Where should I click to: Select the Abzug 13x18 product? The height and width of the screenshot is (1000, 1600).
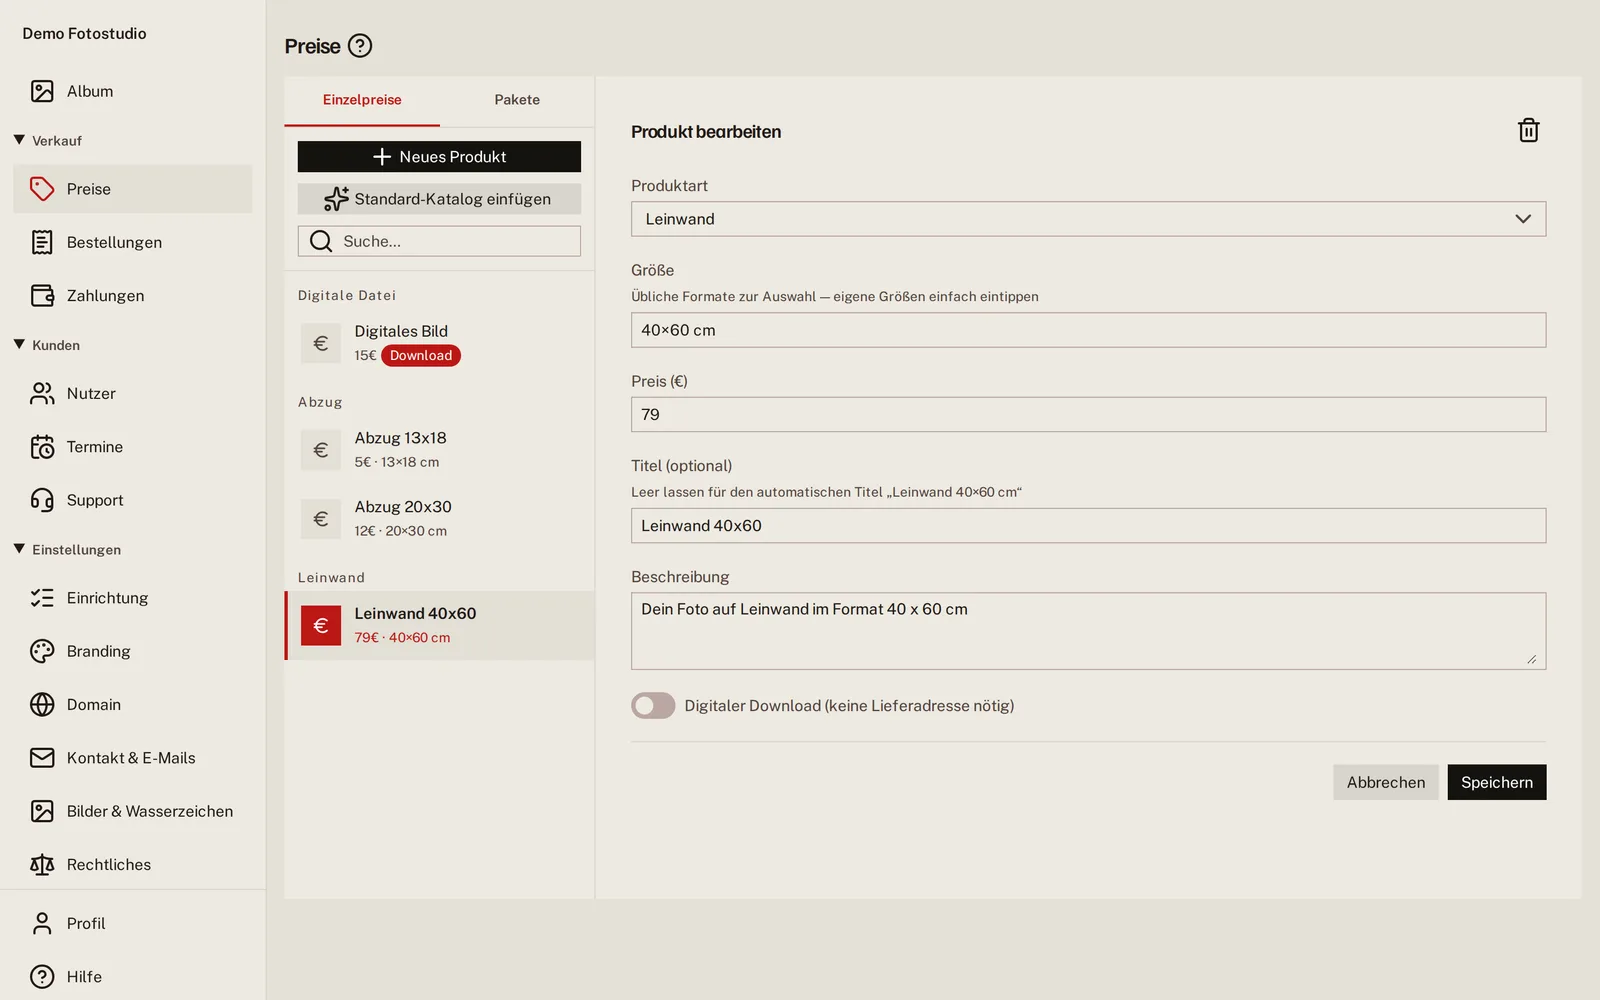(x=439, y=450)
